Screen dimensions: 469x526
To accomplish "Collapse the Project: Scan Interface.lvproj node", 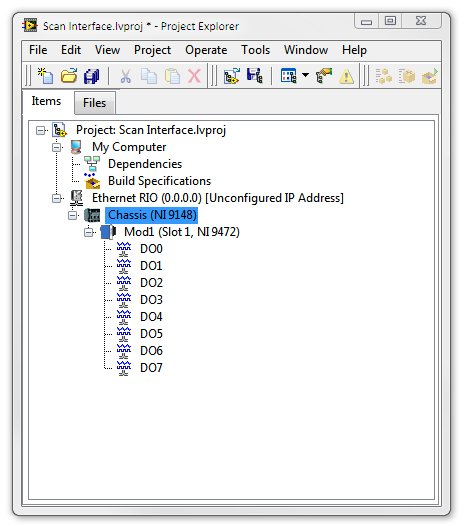I will tap(41, 130).
